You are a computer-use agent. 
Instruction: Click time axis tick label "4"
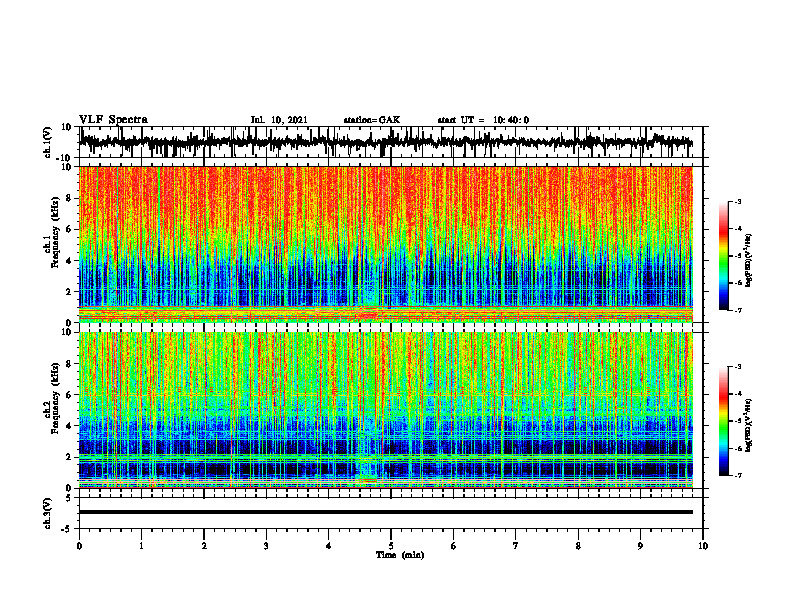(x=328, y=546)
